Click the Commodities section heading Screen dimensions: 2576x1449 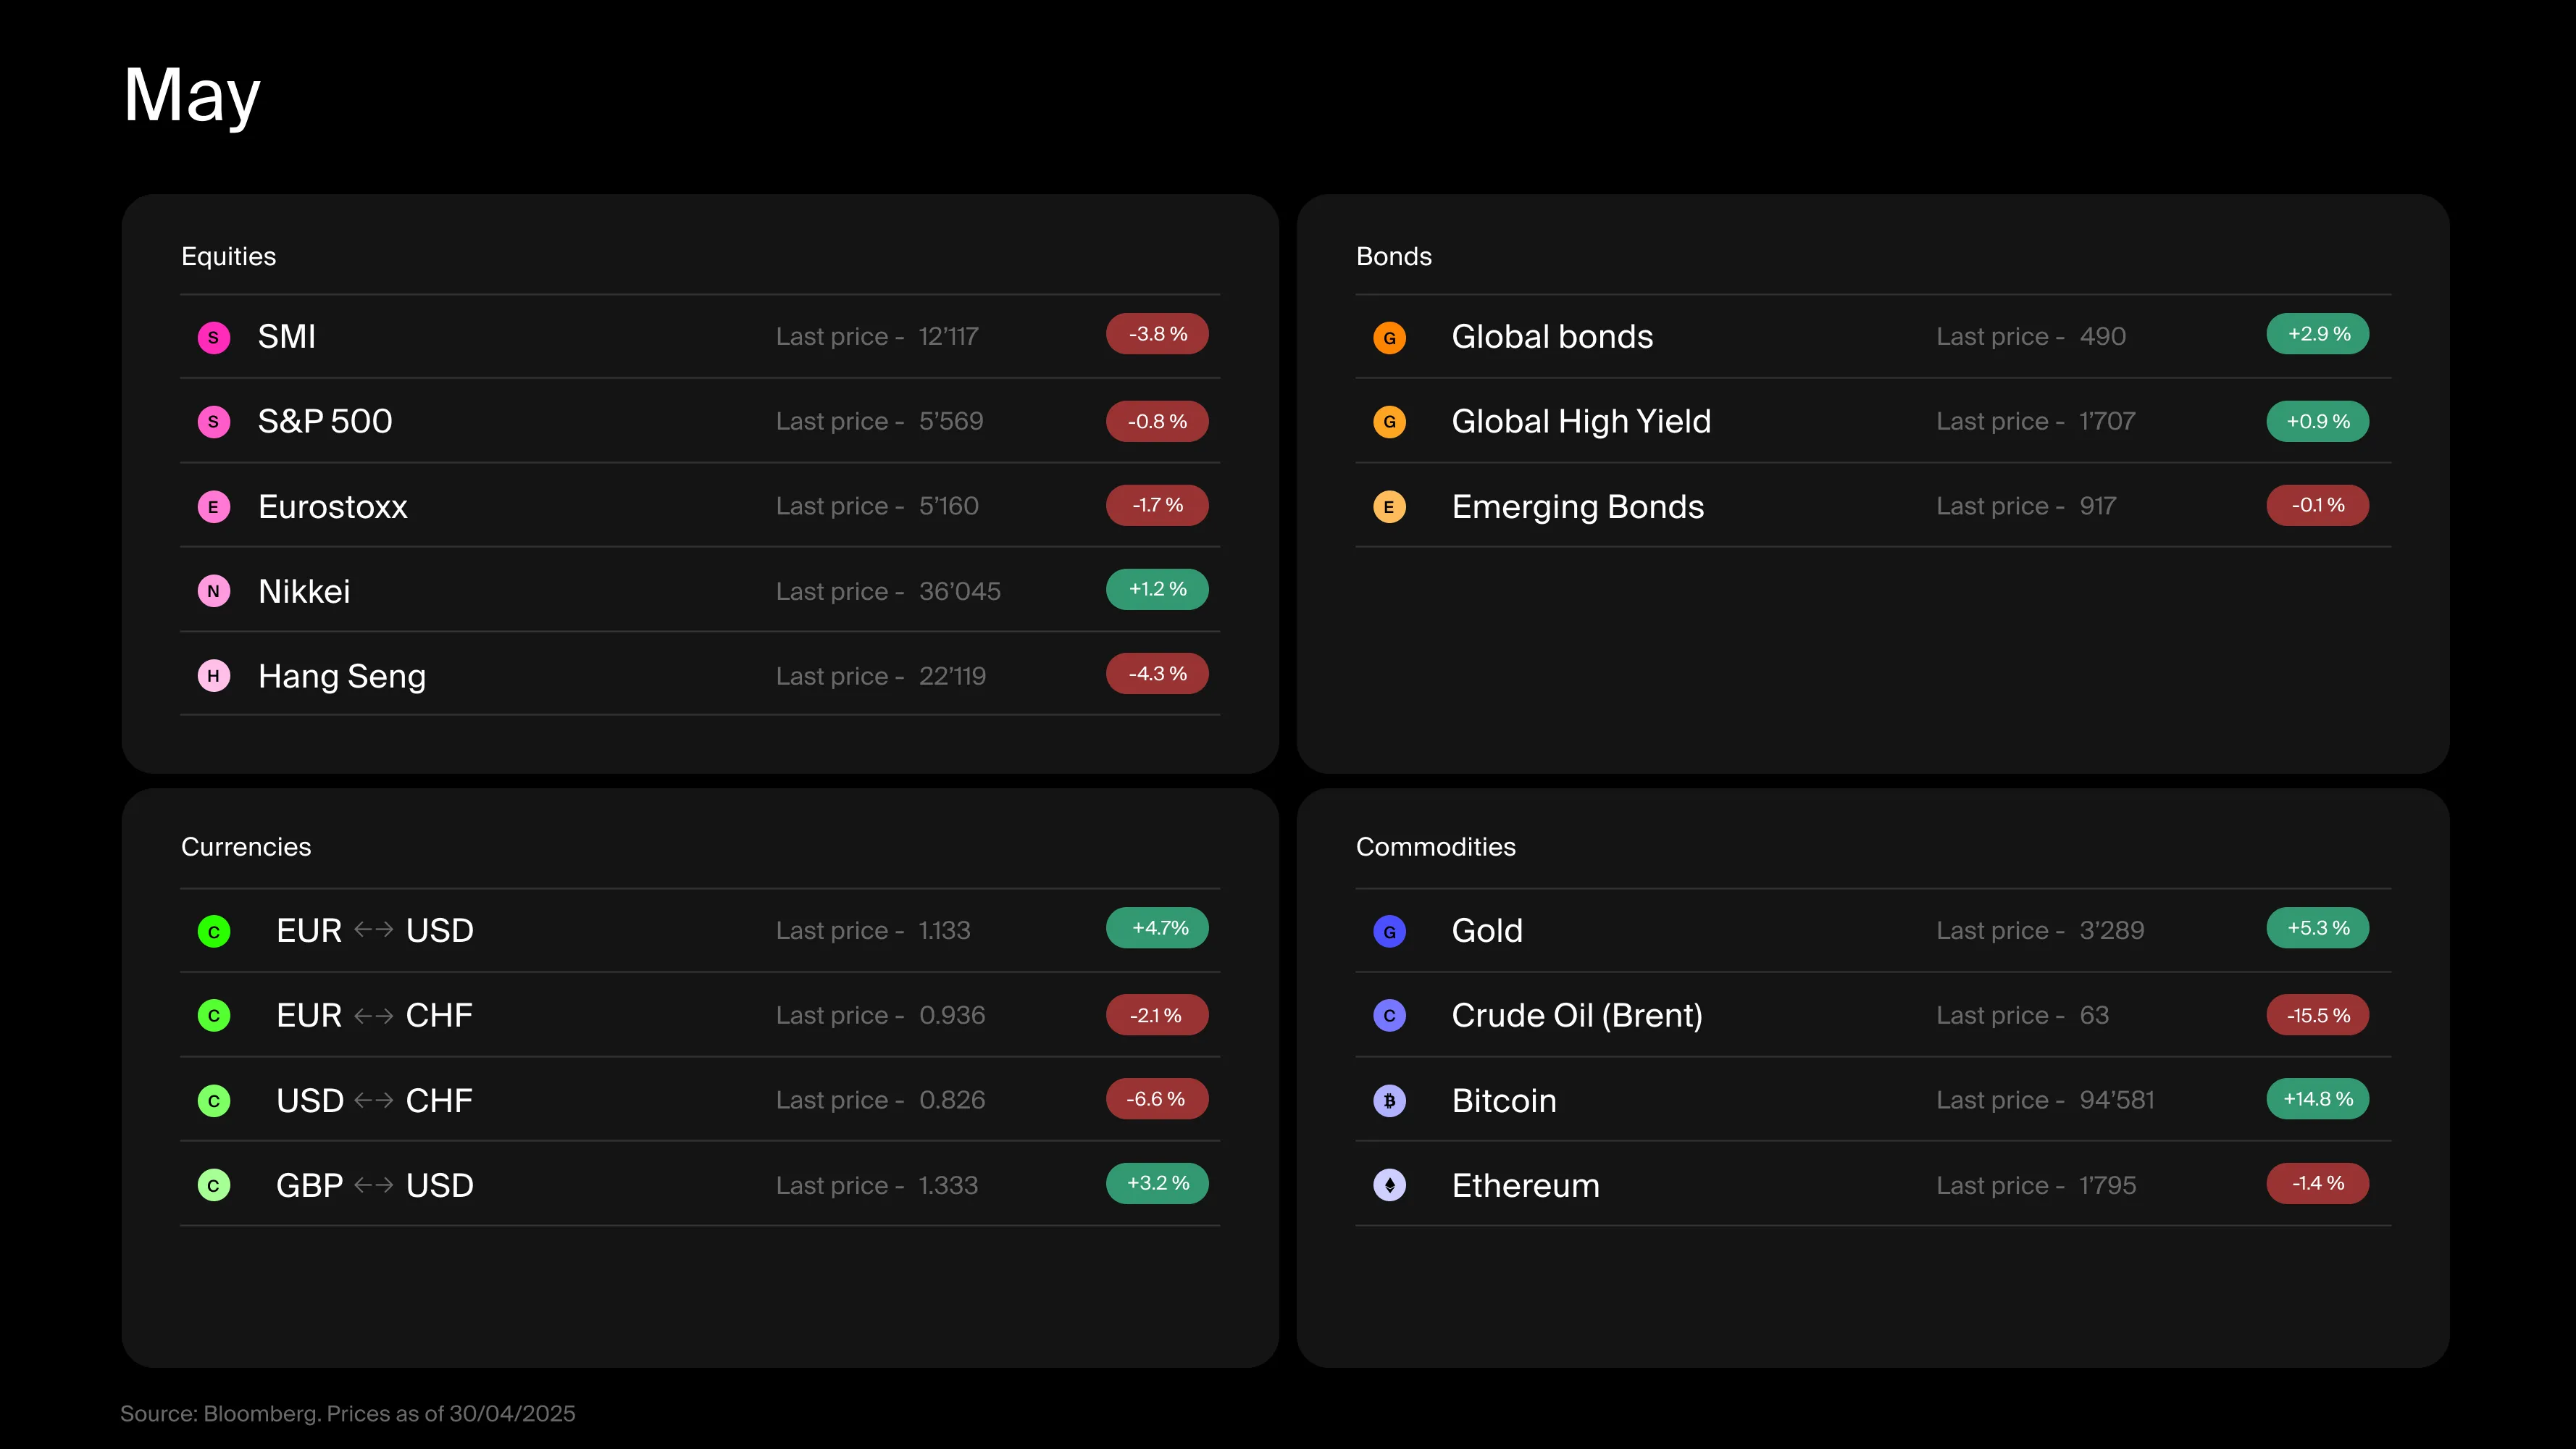click(x=1435, y=847)
